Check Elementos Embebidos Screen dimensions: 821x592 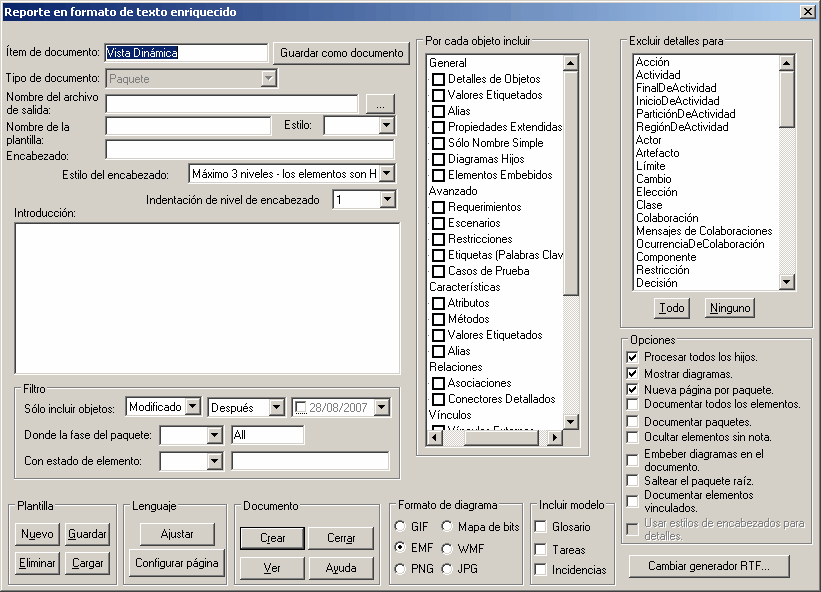[438, 175]
